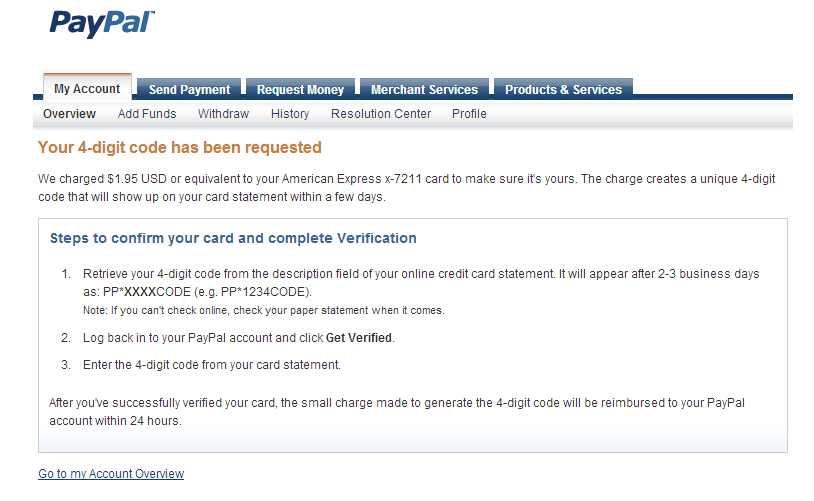Open the Merchant Services tab
Viewport: 814px width, 501px height.
click(x=424, y=89)
